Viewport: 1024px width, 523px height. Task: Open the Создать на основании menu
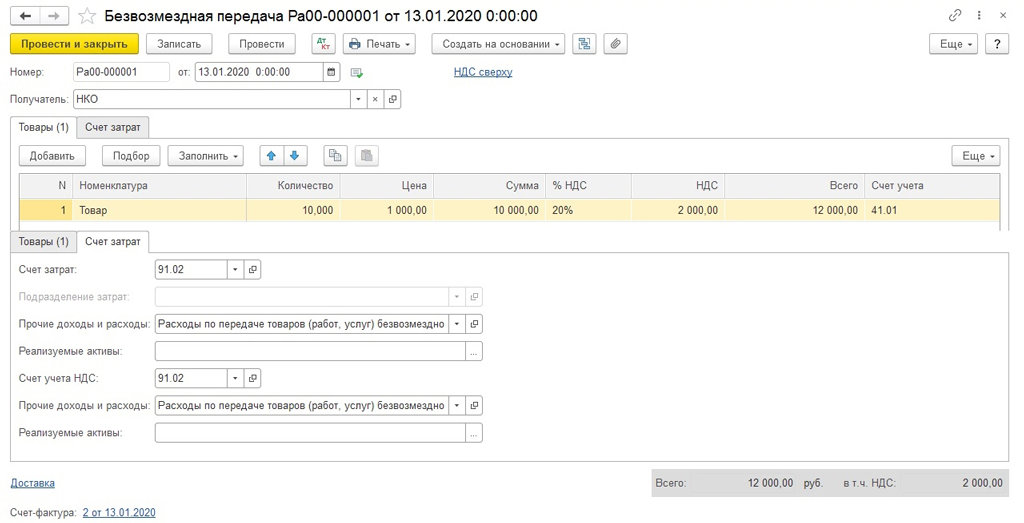[x=498, y=44]
